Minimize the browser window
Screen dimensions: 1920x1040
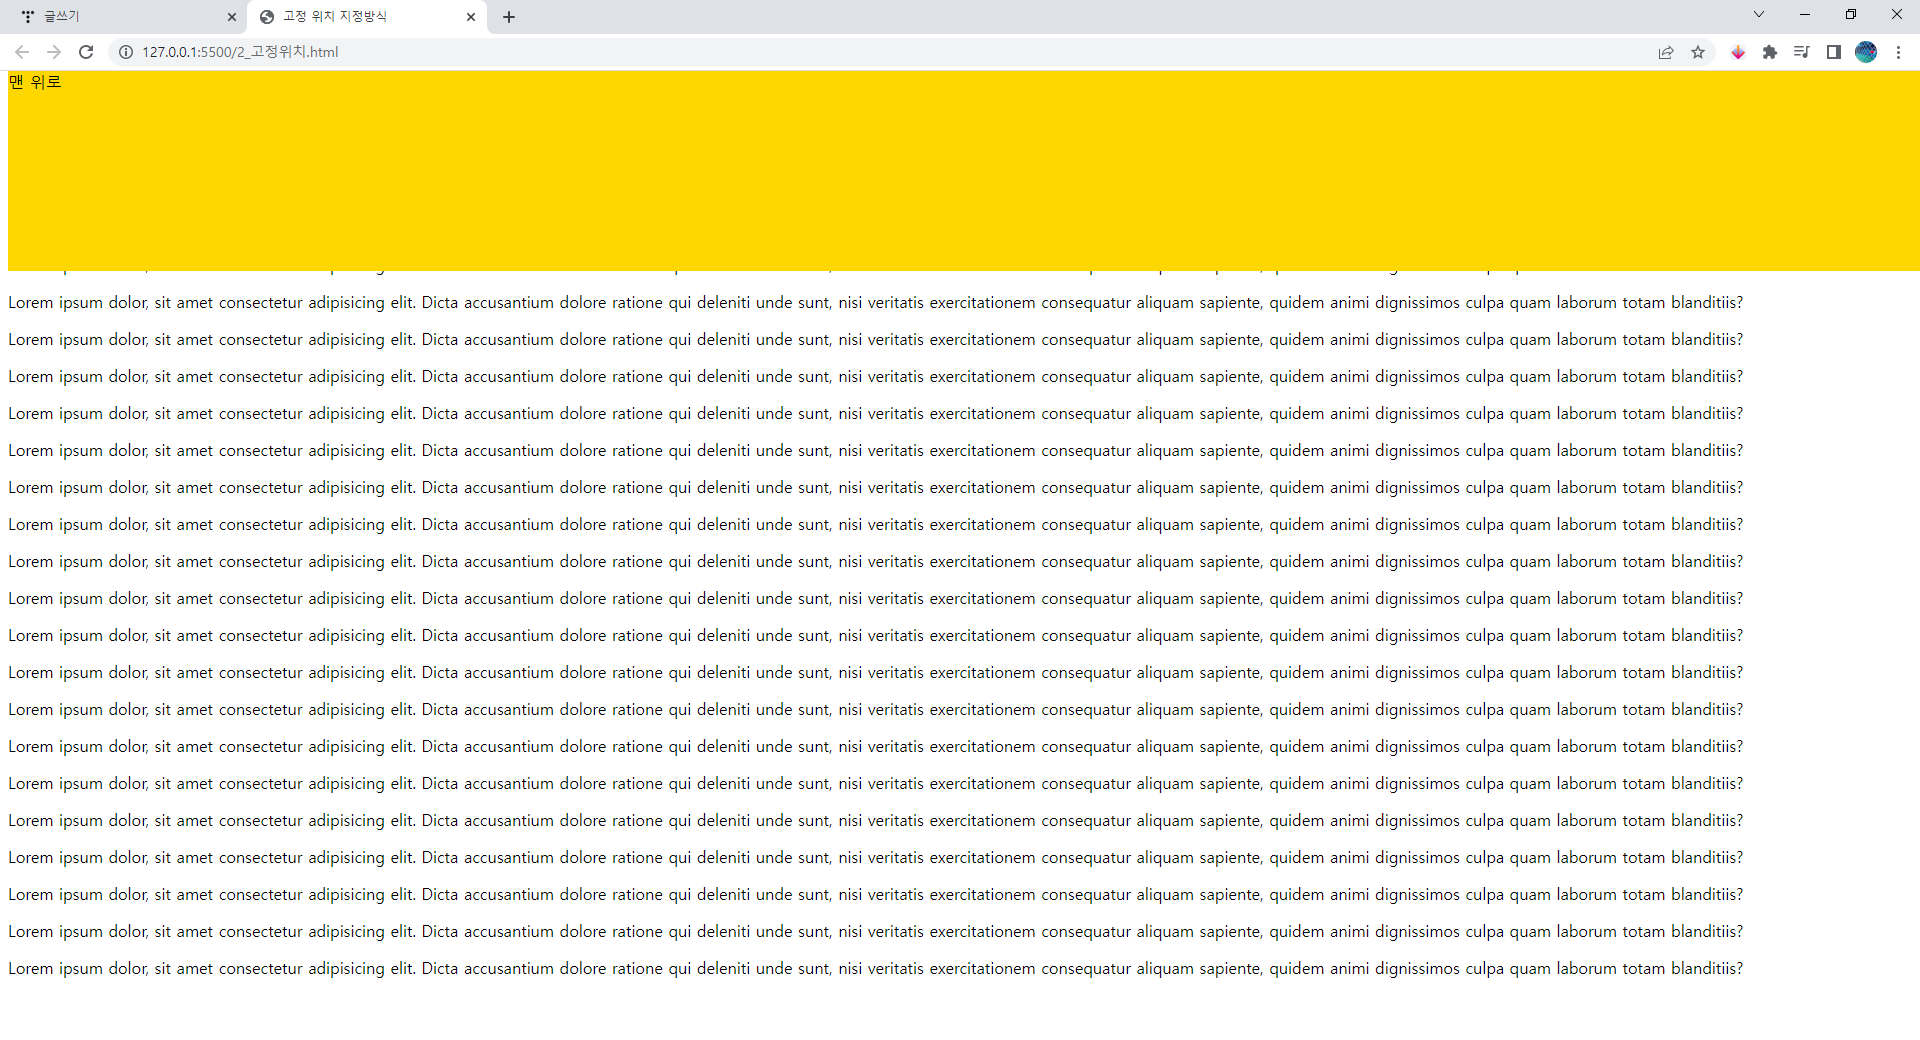tap(1805, 14)
